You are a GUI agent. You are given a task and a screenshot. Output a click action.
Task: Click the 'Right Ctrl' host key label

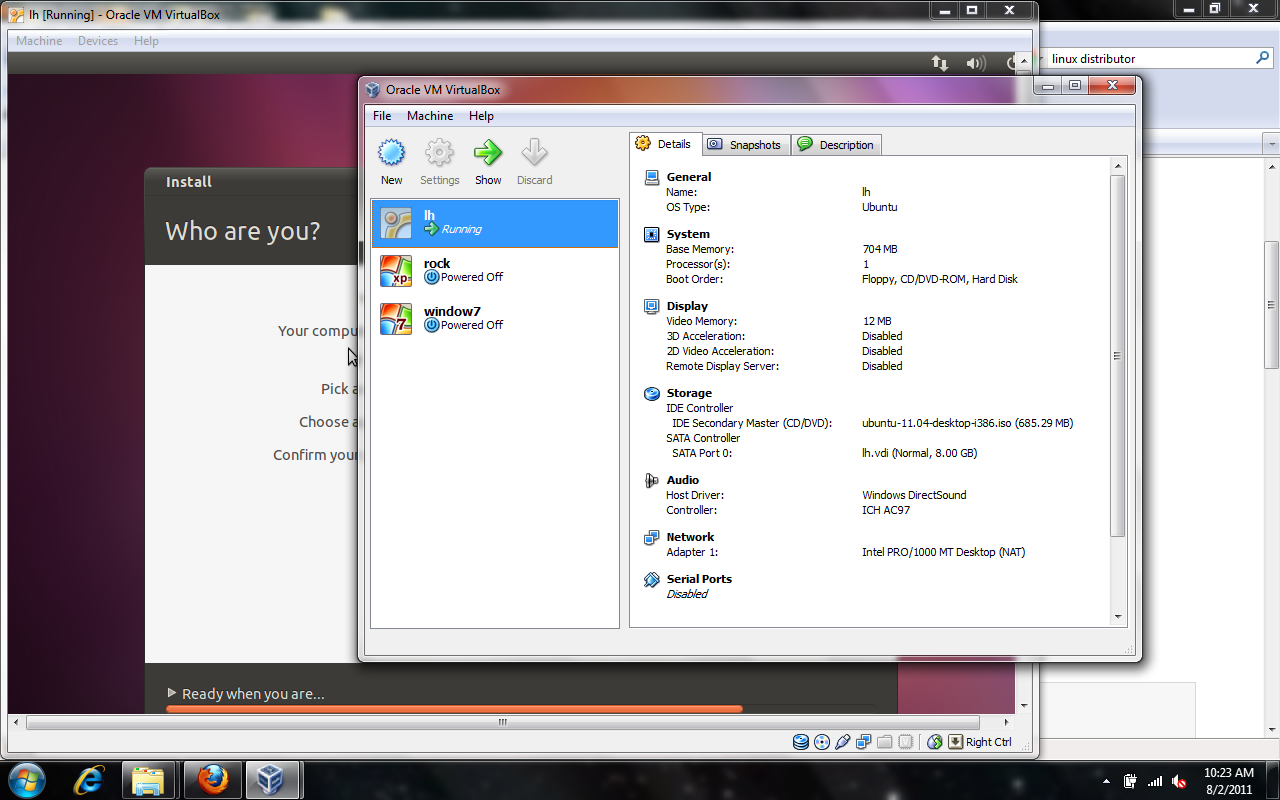(x=988, y=742)
